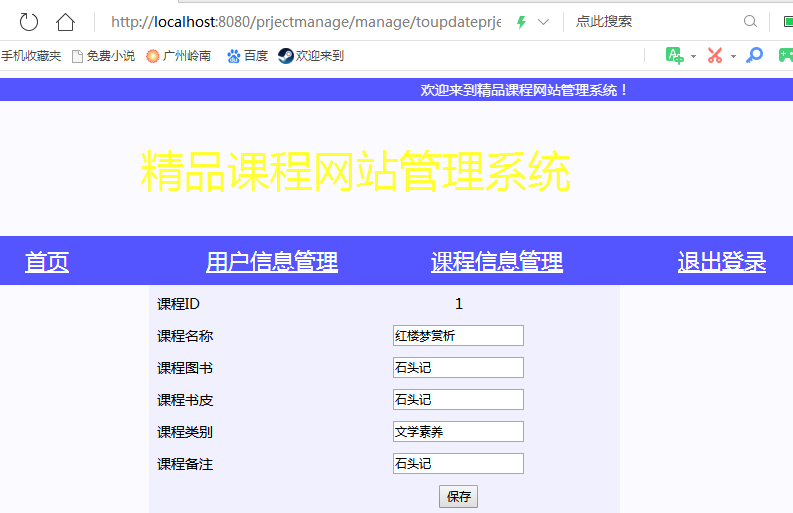Open the 百度 bookmark

[x=247, y=56]
